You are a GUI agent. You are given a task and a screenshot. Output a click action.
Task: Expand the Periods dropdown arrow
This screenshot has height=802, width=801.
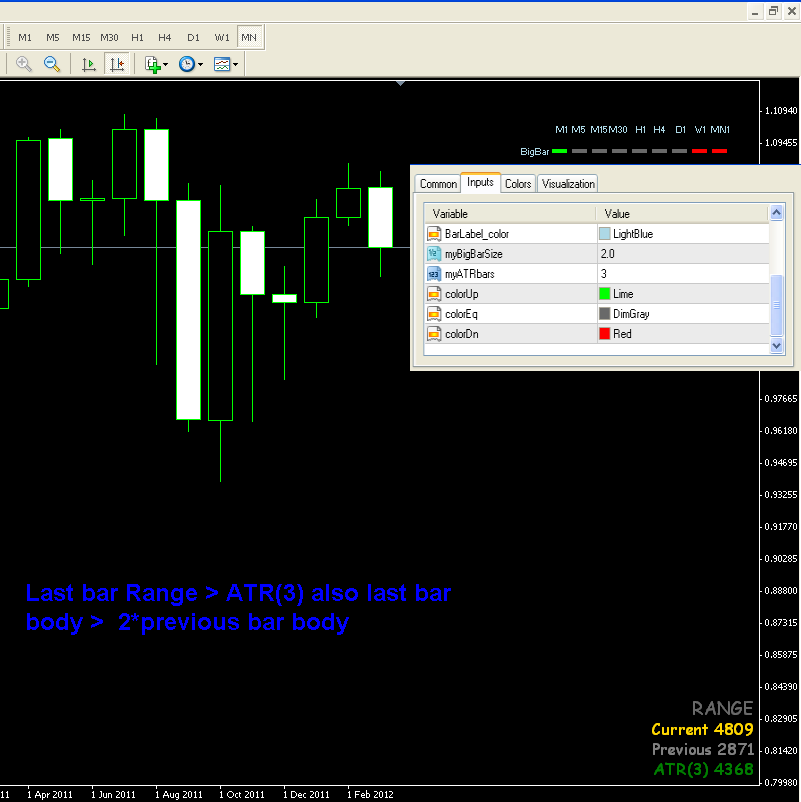click(x=201, y=64)
